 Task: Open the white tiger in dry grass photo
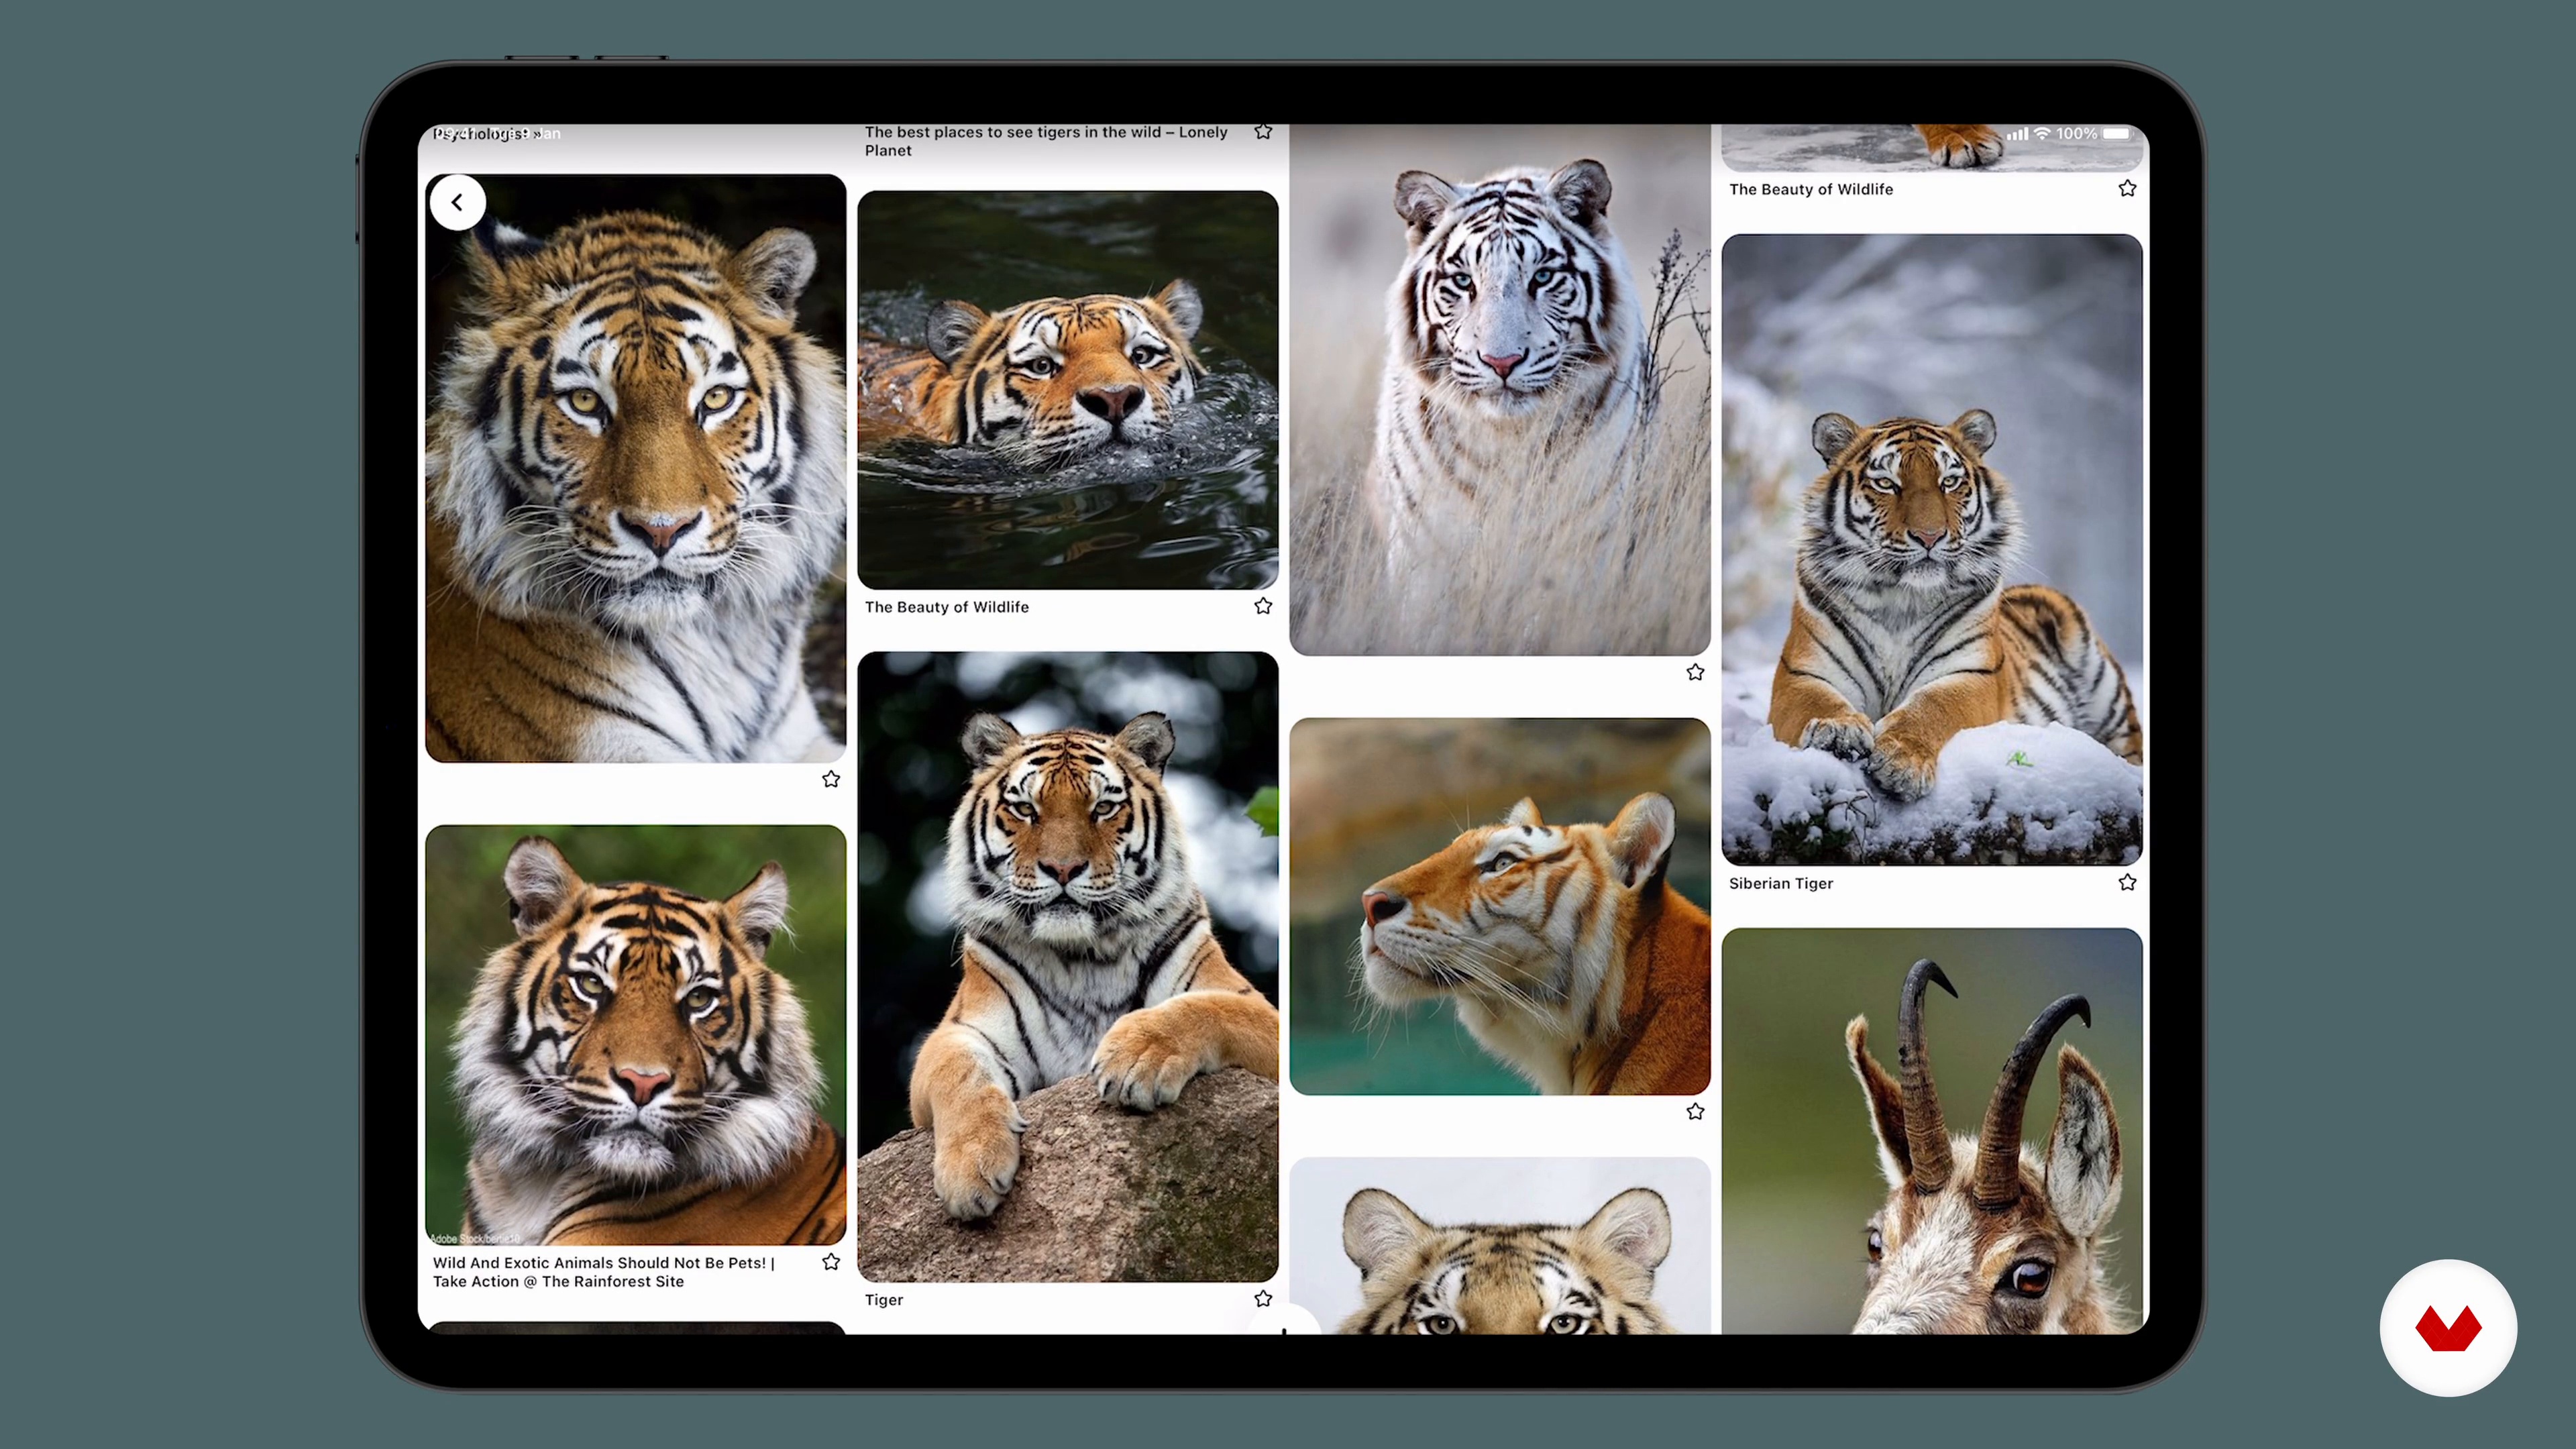coord(1499,390)
